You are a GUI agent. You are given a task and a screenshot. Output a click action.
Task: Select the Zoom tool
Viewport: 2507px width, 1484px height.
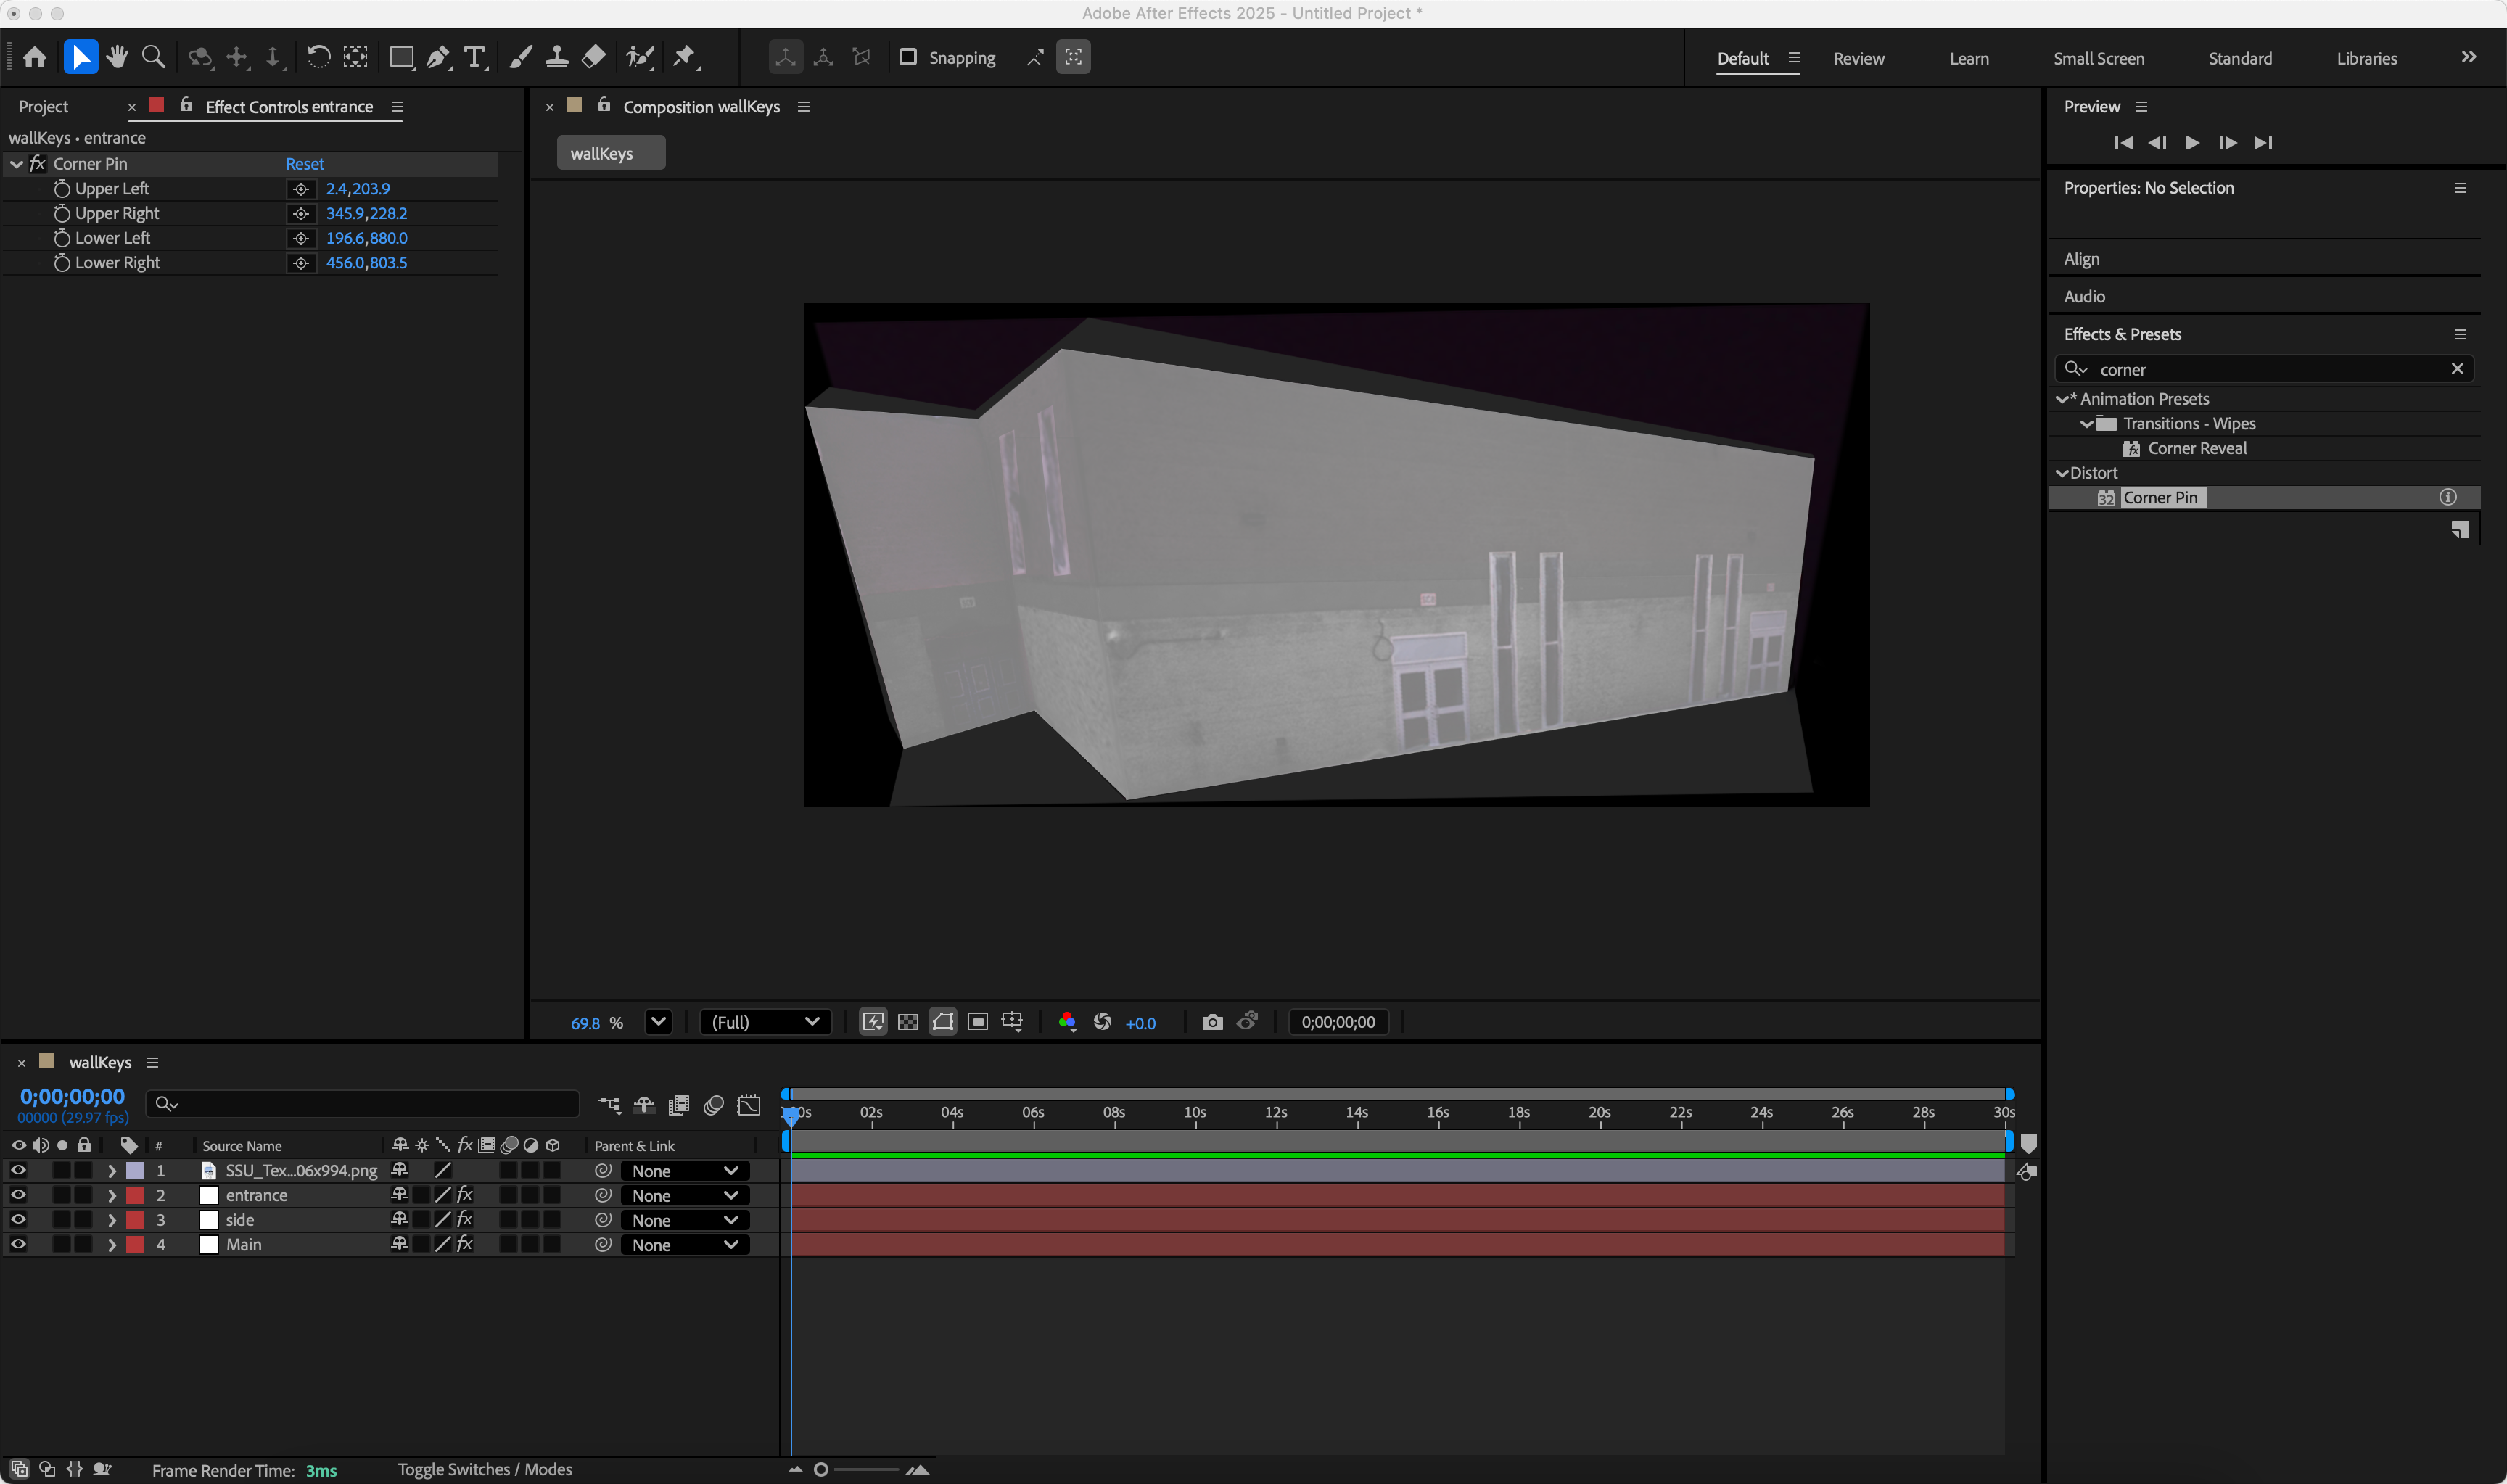(152, 57)
